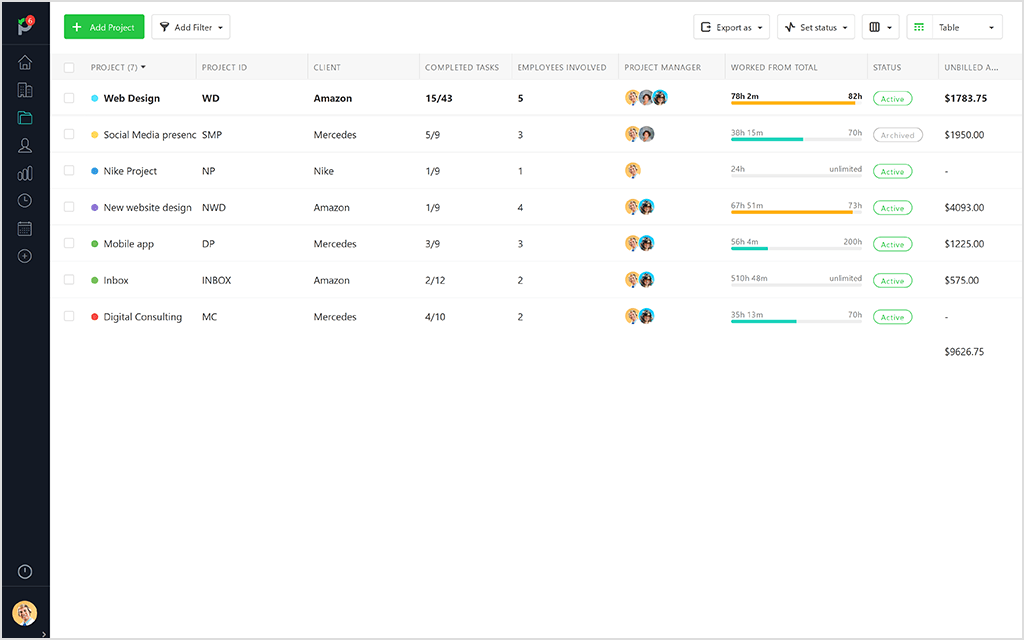Open the Calendar icon in the sidebar

[x=24, y=228]
